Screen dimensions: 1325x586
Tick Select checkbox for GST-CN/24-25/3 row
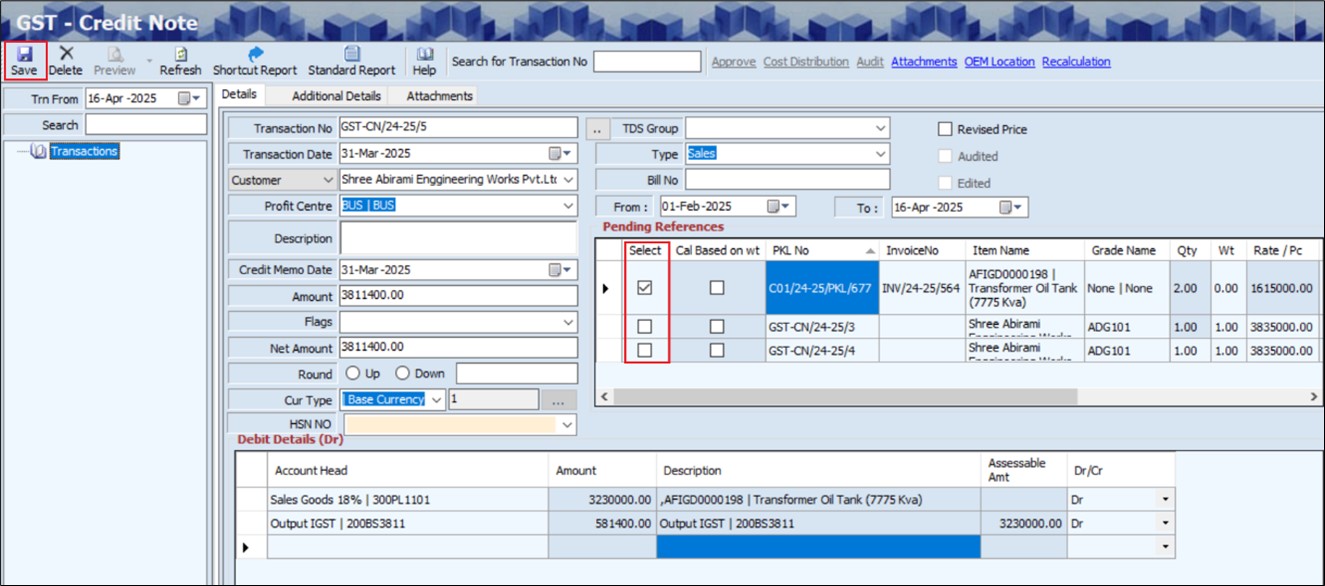645,327
